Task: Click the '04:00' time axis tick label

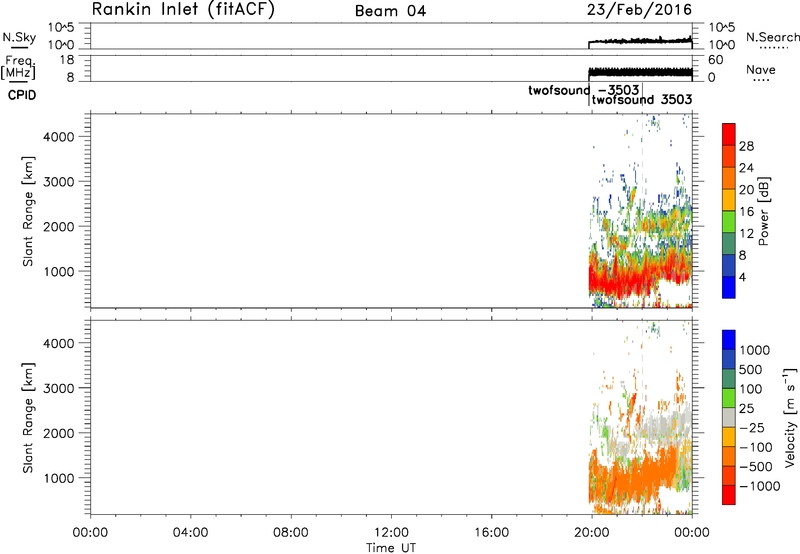Action: (190, 533)
